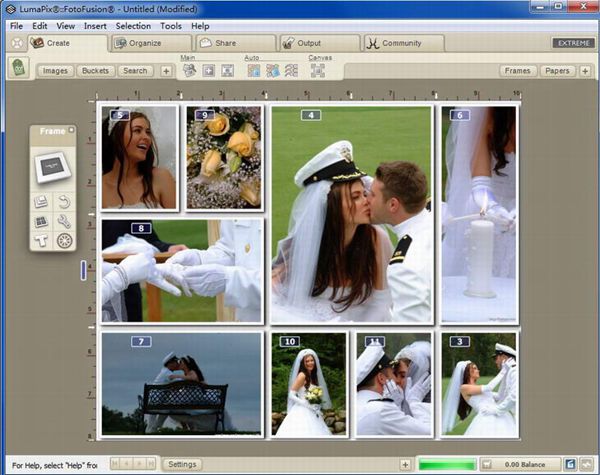Select photo 9 of the yellow rose bouquet
The width and height of the screenshot is (600, 475).
click(224, 157)
